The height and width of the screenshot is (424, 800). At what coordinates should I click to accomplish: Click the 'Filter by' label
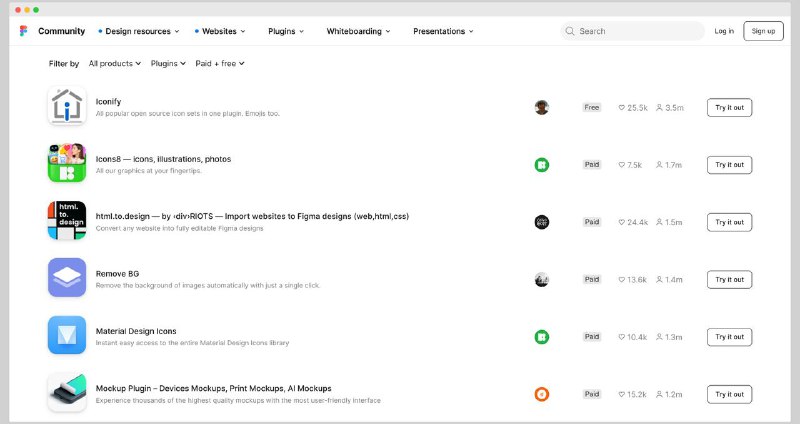click(64, 63)
